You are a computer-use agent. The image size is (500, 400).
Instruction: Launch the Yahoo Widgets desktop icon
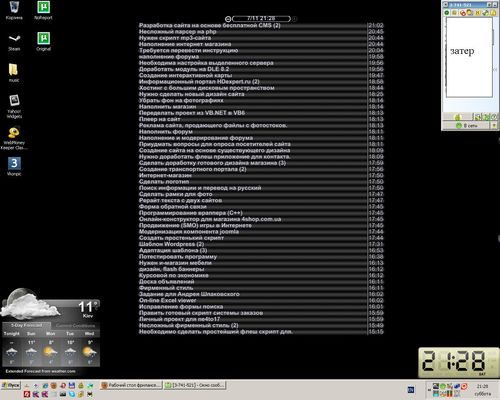(14, 107)
